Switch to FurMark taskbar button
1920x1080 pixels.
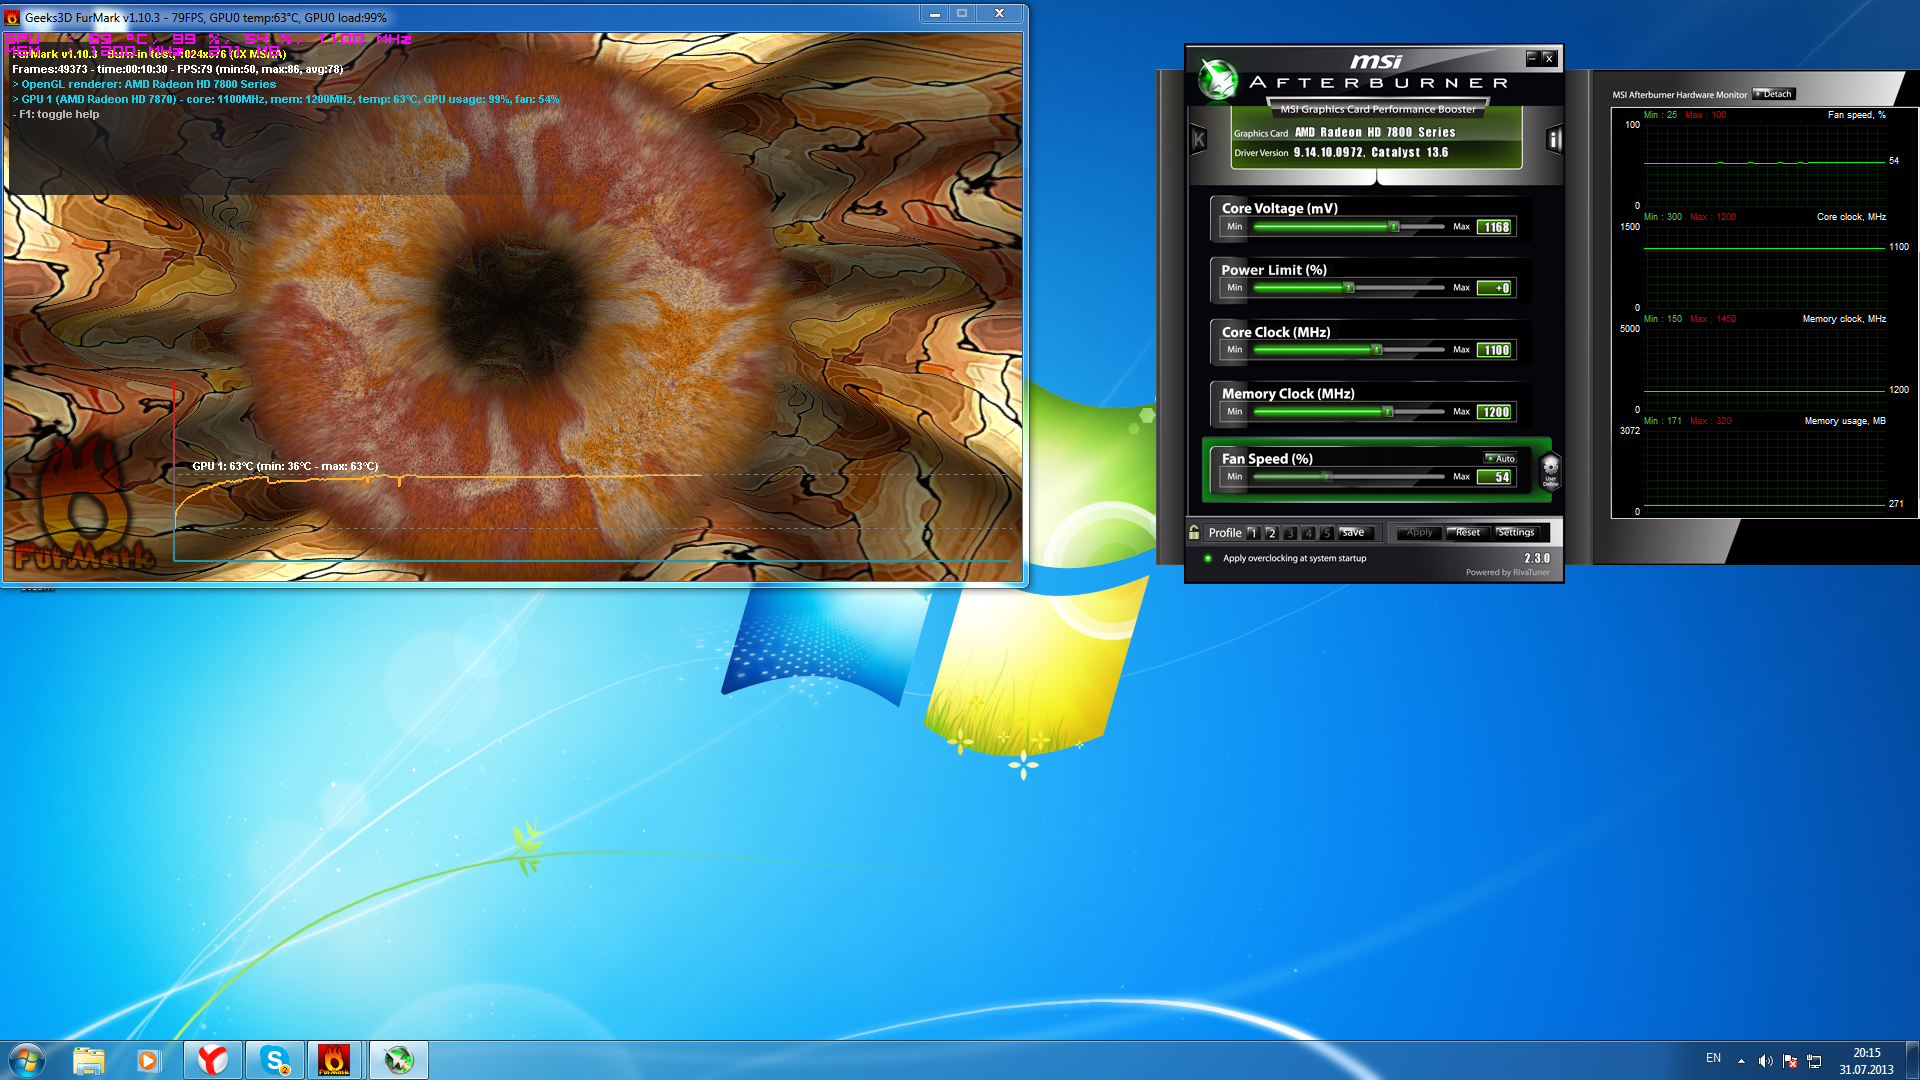[335, 1060]
